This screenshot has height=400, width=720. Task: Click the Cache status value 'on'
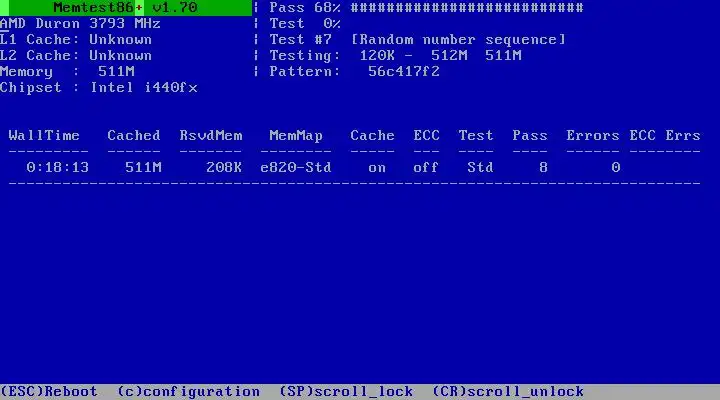coord(377,168)
